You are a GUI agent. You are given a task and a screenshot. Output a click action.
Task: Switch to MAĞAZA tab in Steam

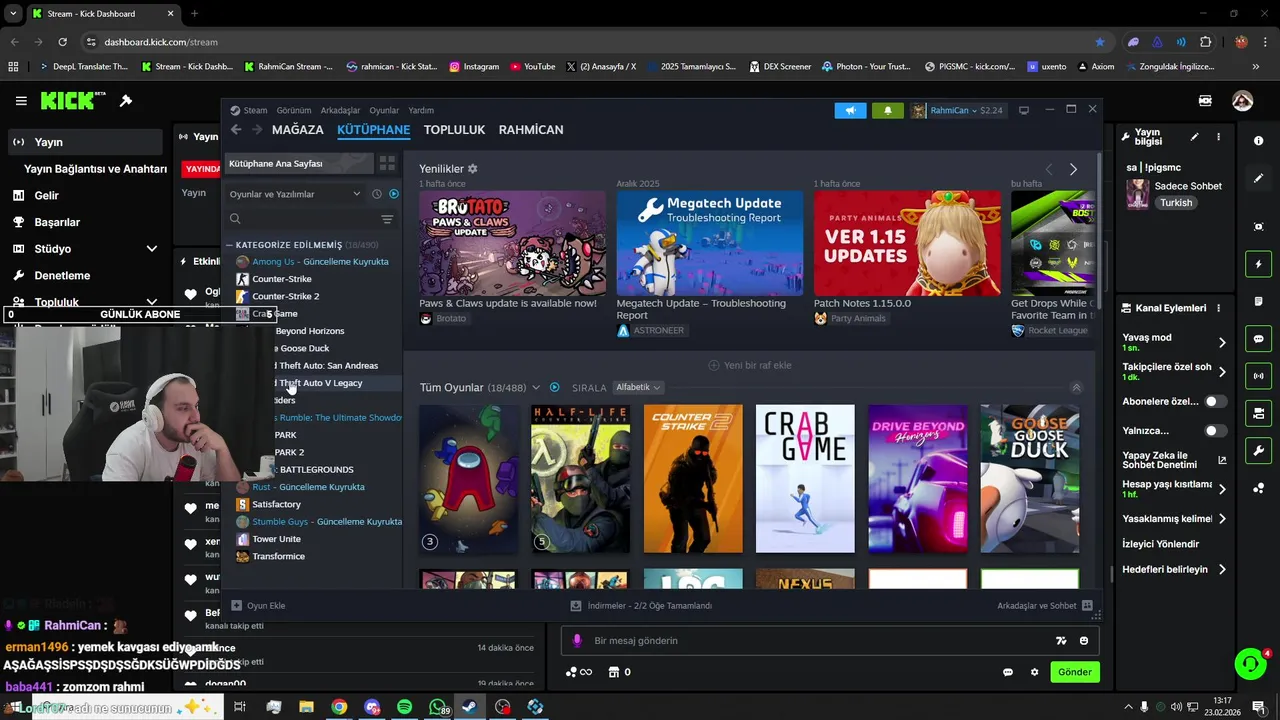tap(298, 130)
